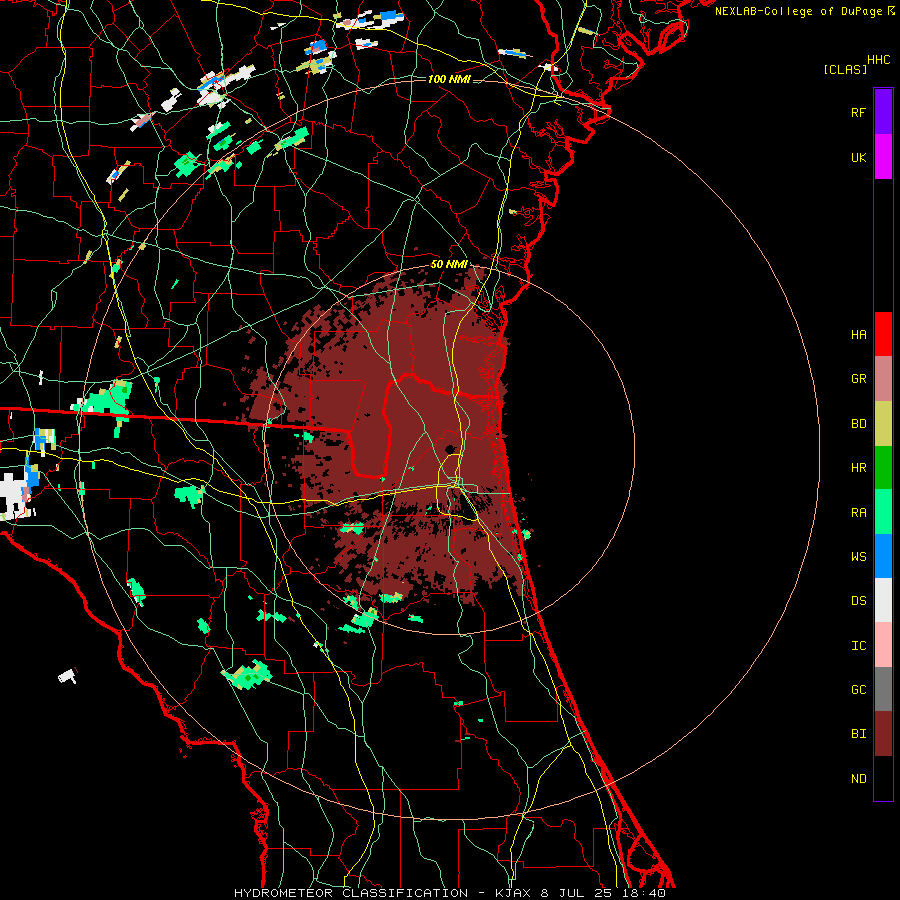Click the ND black legend swatch
The height and width of the screenshot is (900, 900).
883,778
